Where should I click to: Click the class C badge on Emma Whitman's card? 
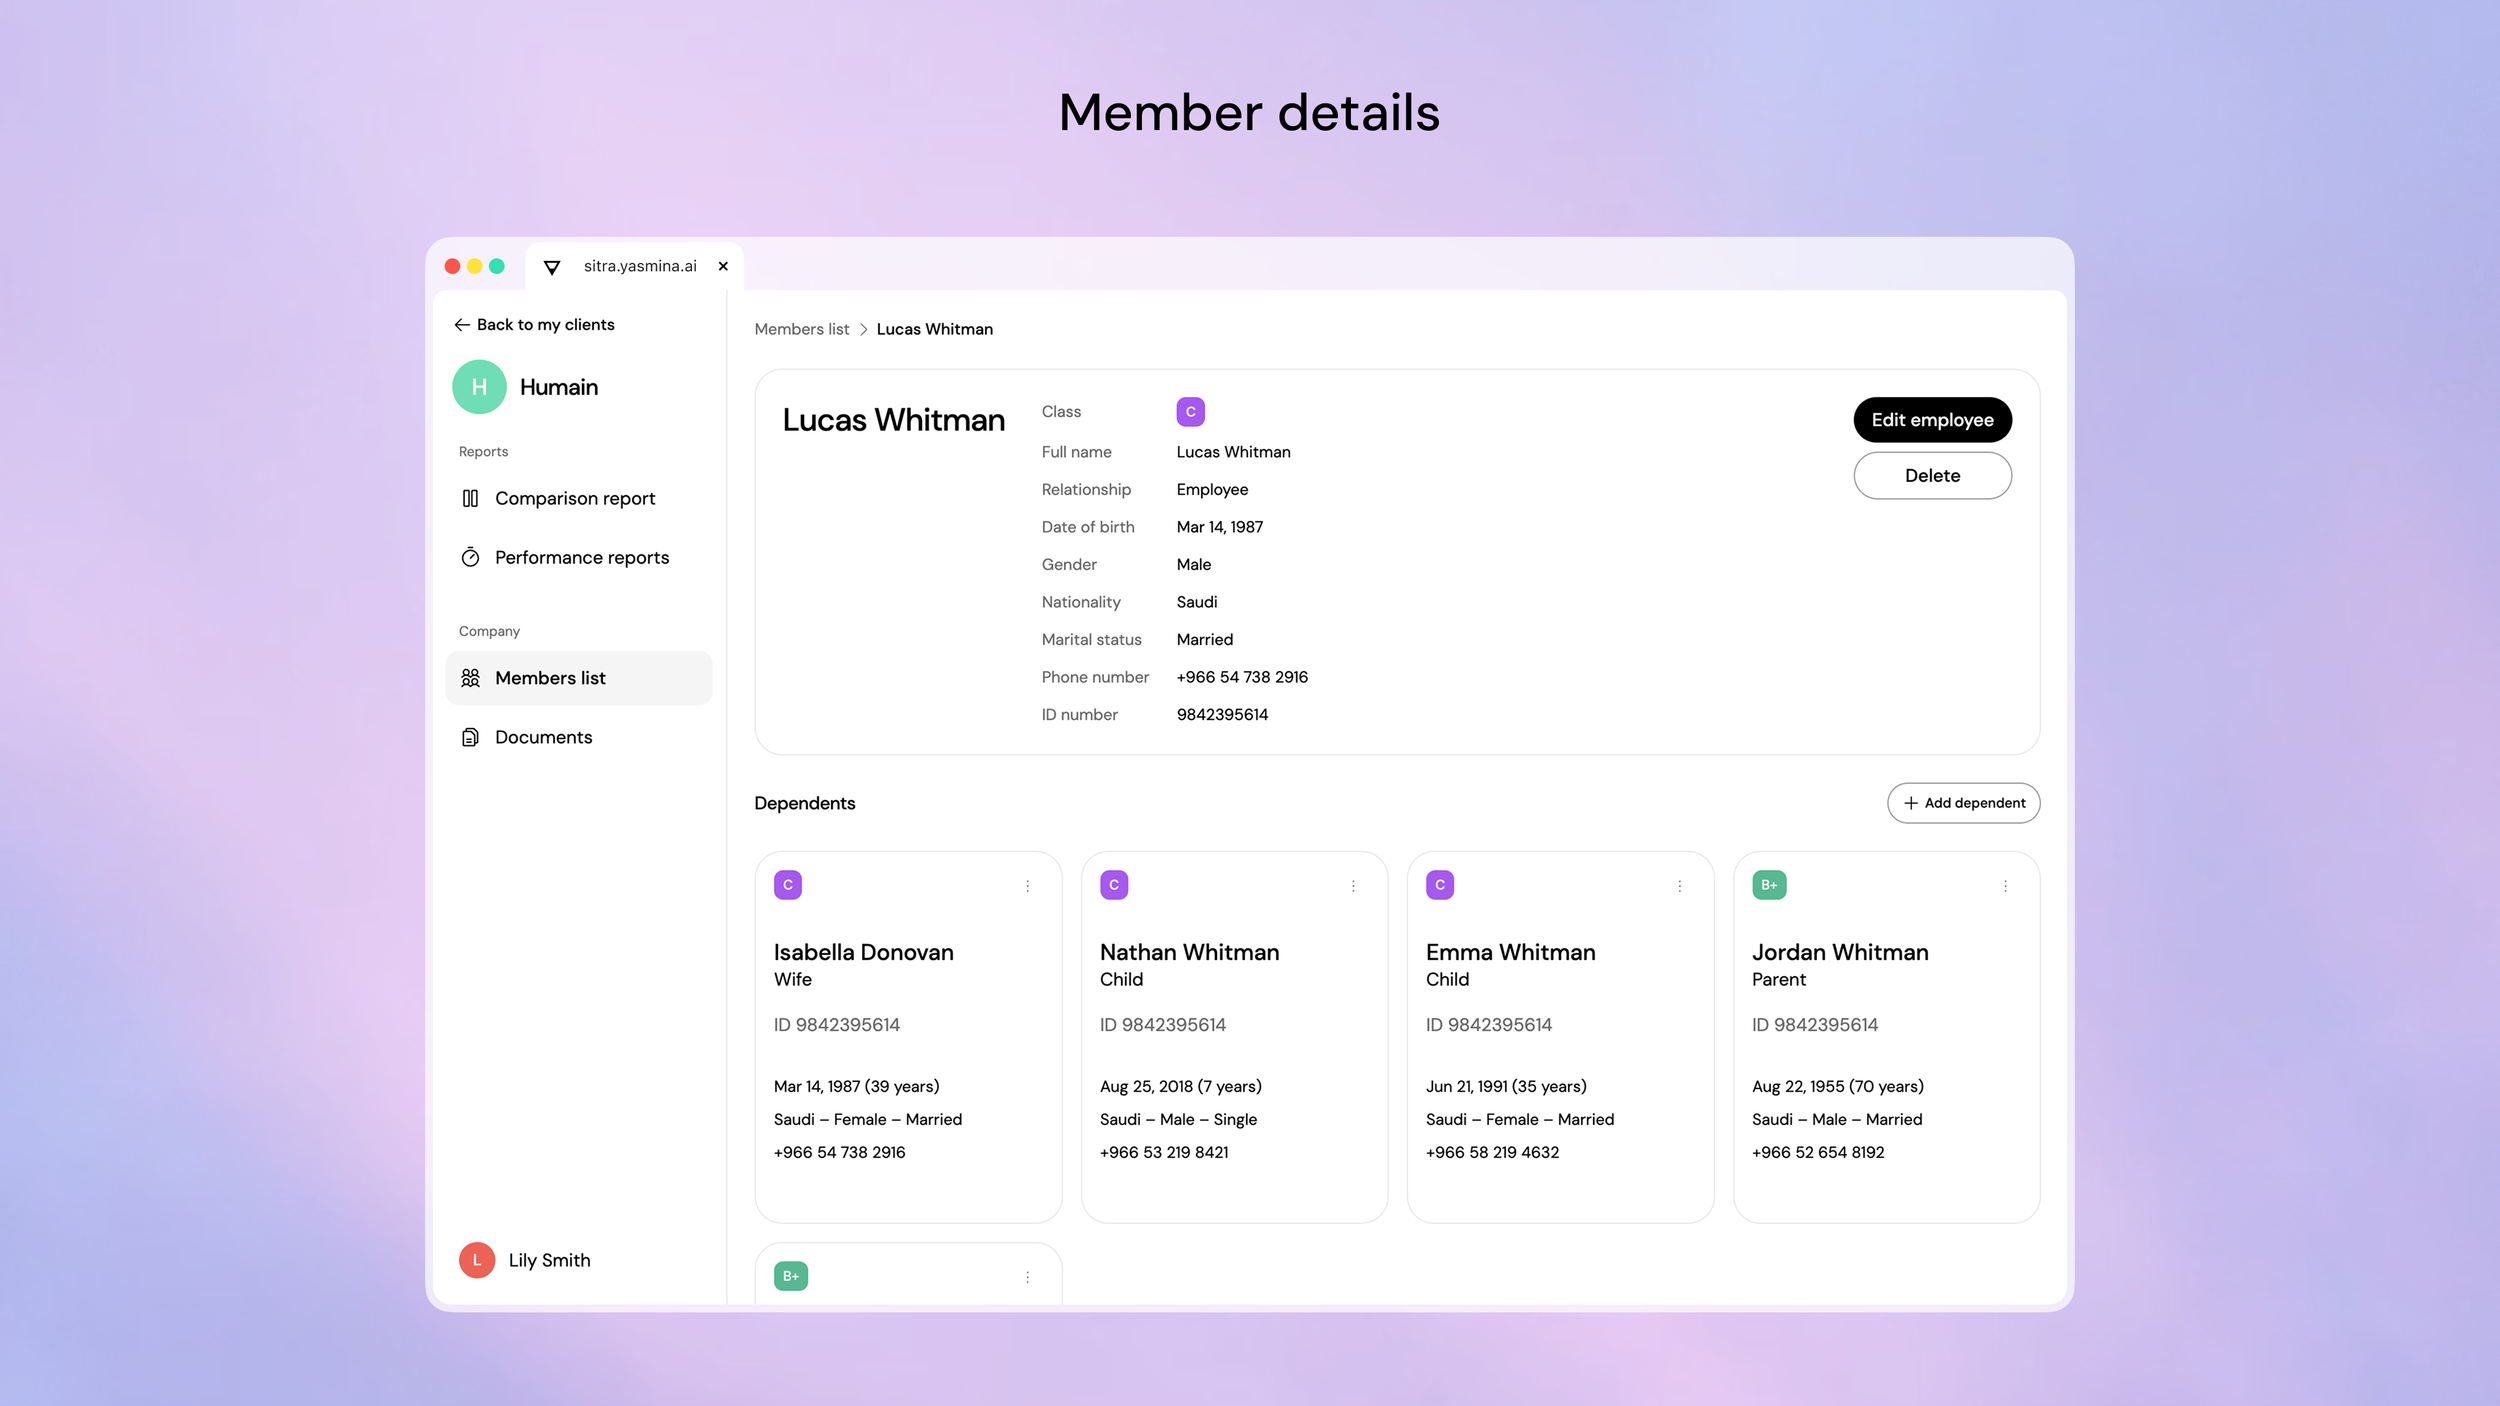(1440, 885)
